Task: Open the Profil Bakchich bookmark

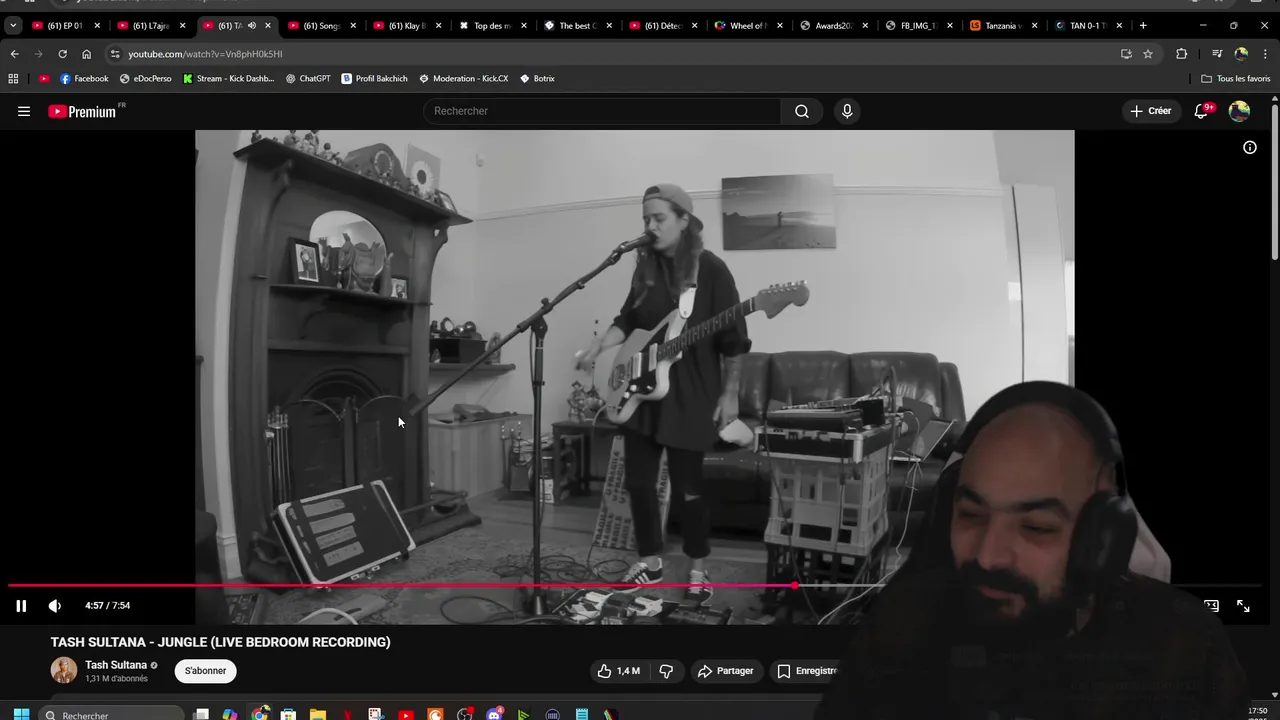Action: click(x=374, y=78)
